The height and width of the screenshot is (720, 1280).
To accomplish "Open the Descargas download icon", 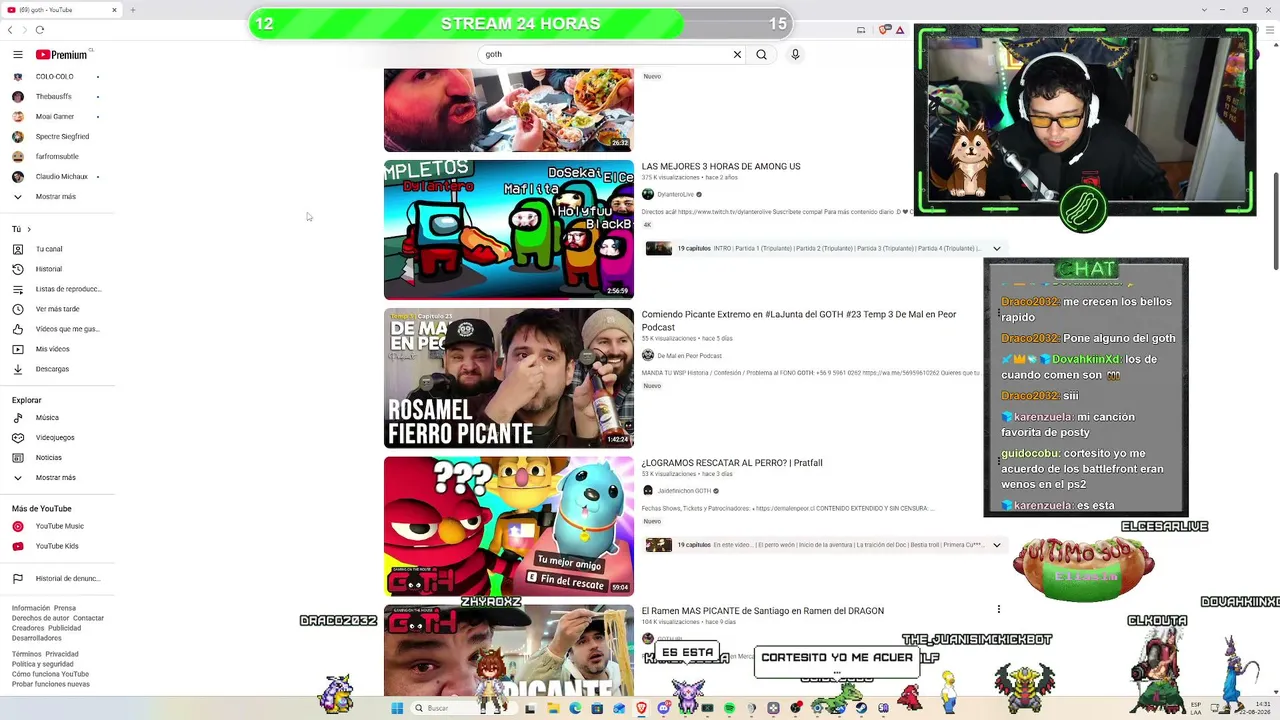I will pyautogui.click(x=18, y=369).
